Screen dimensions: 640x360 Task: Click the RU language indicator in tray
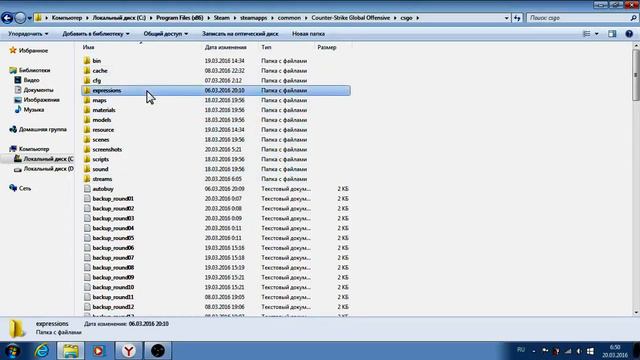521,350
